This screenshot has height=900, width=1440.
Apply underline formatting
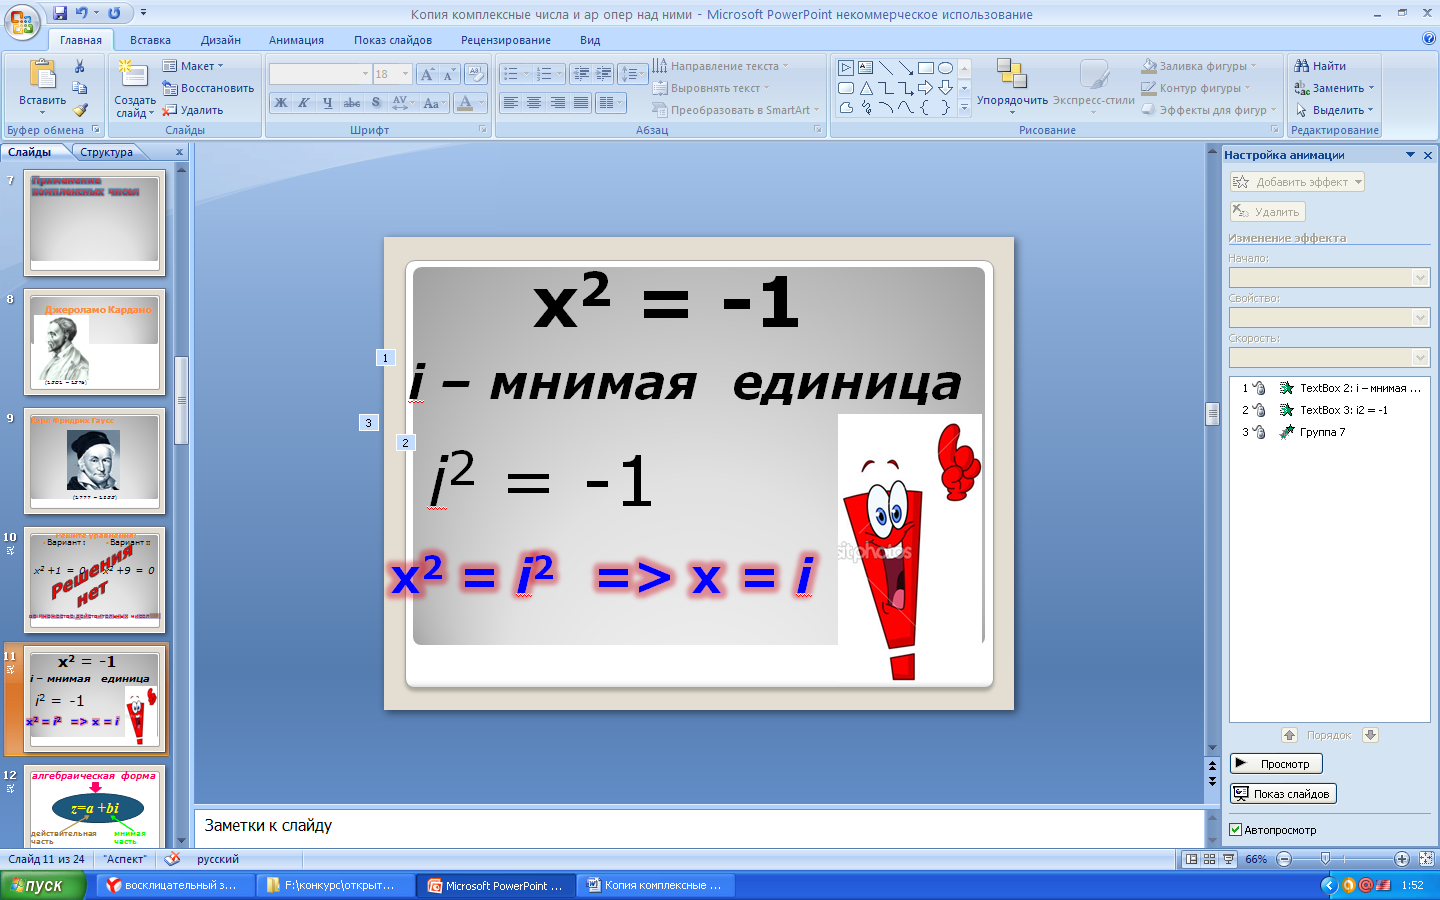point(327,103)
